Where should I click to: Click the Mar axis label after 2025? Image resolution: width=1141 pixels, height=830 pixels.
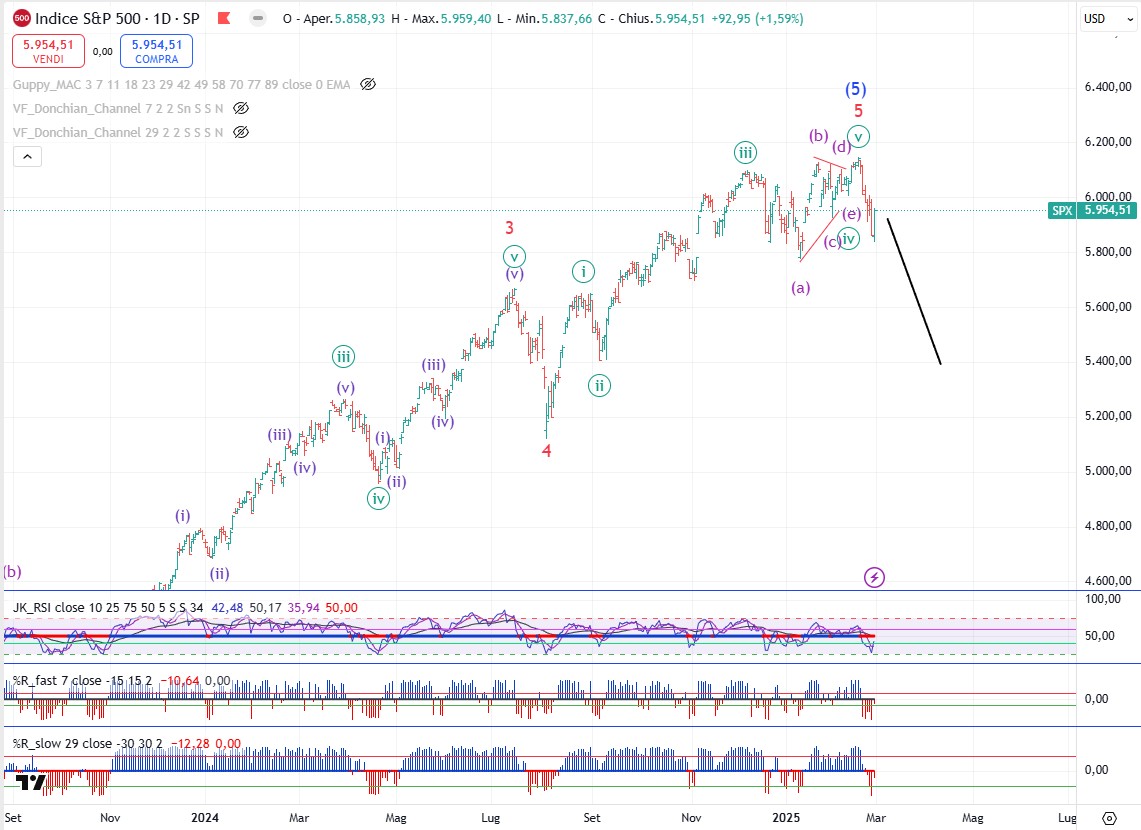(875, 818)
